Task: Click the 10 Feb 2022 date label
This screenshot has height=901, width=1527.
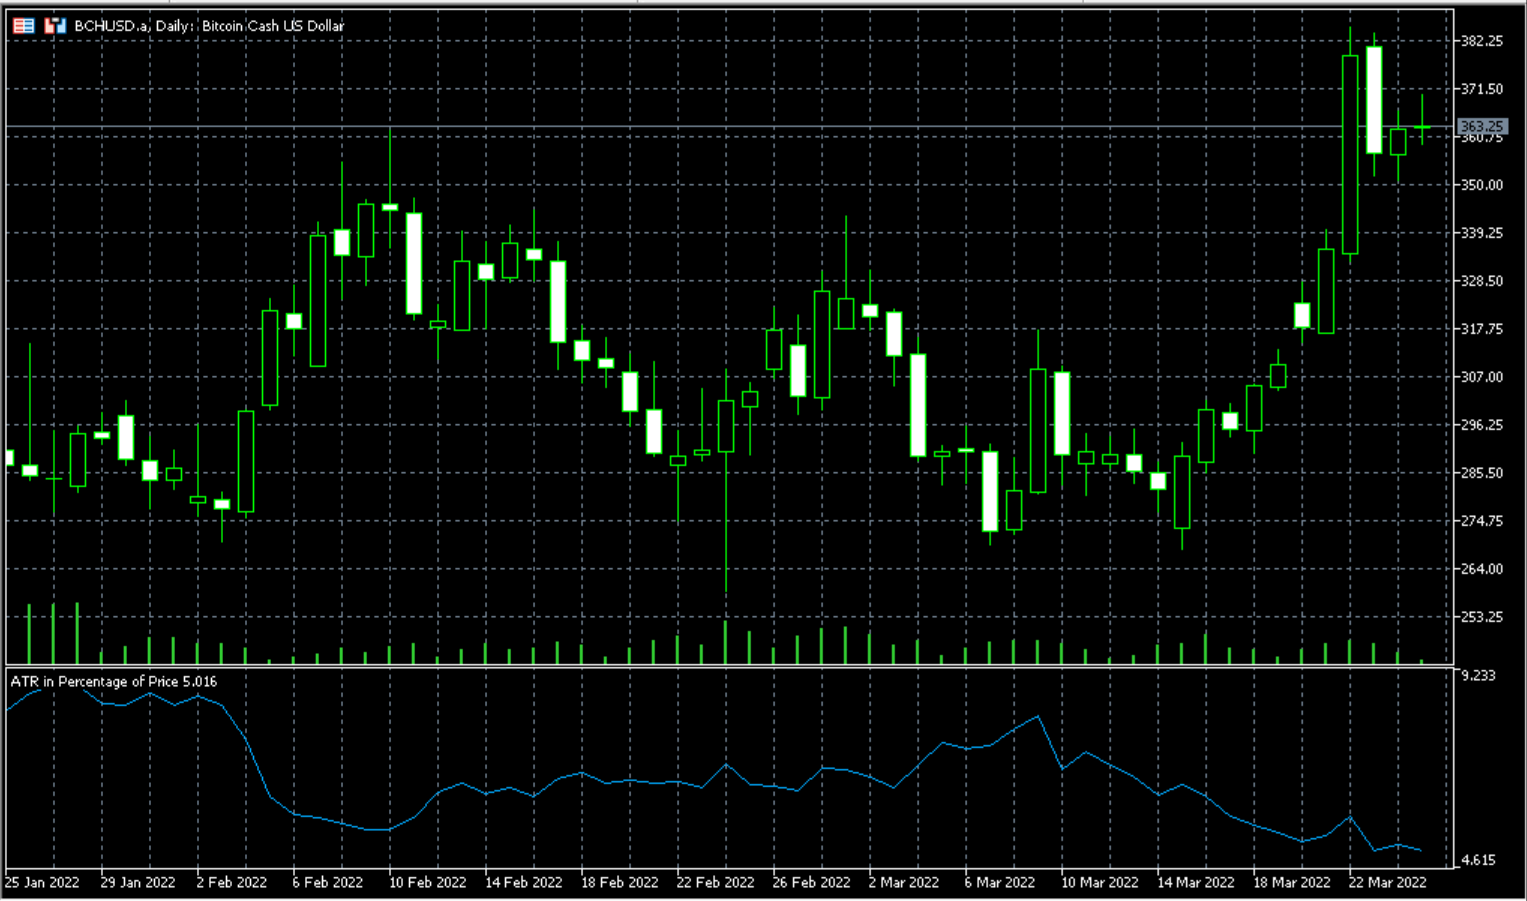Action: pyautogui.click(x=426, y=883)
